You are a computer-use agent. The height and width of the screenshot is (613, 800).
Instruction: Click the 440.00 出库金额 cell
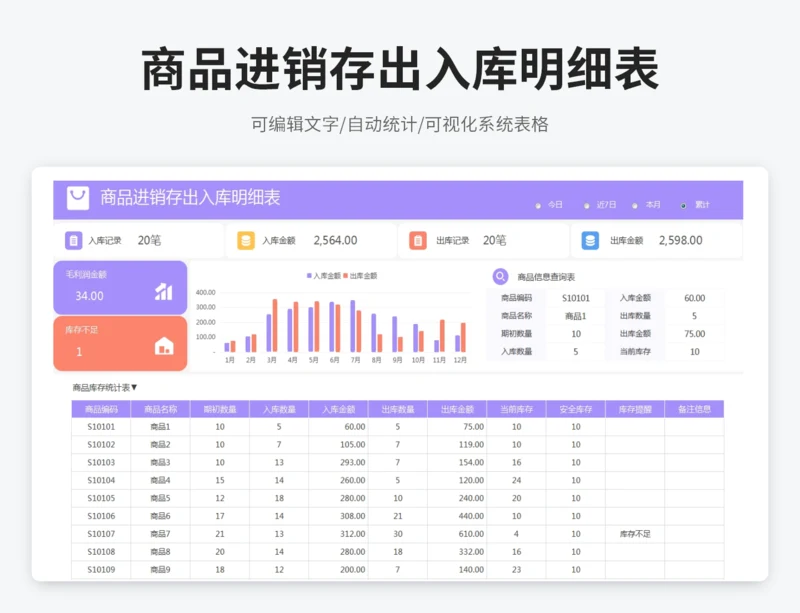pos(457,516)
